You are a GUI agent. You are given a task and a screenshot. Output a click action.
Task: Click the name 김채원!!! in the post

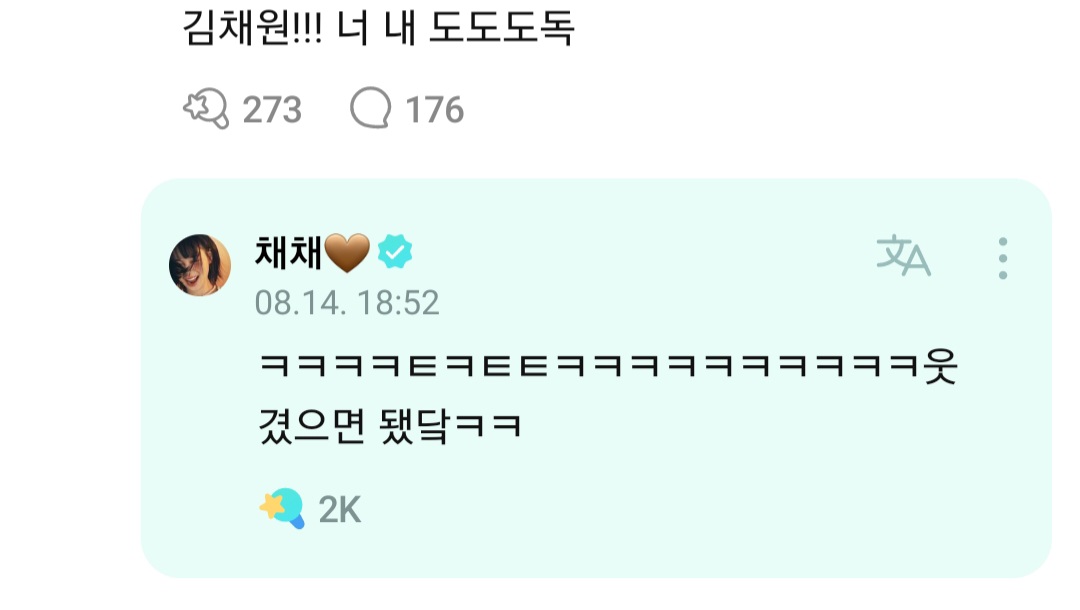[x=252, y=28]
